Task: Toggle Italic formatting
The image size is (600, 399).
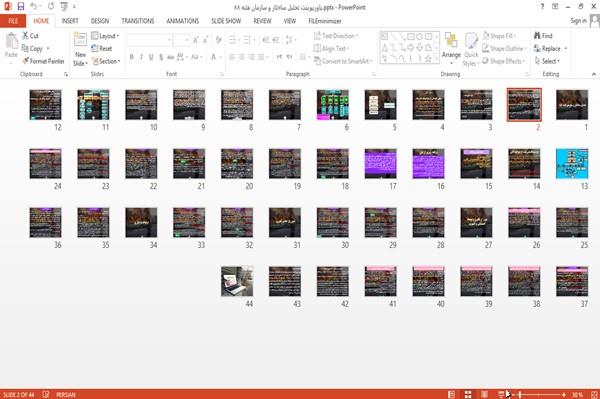Action: [141, 57]
